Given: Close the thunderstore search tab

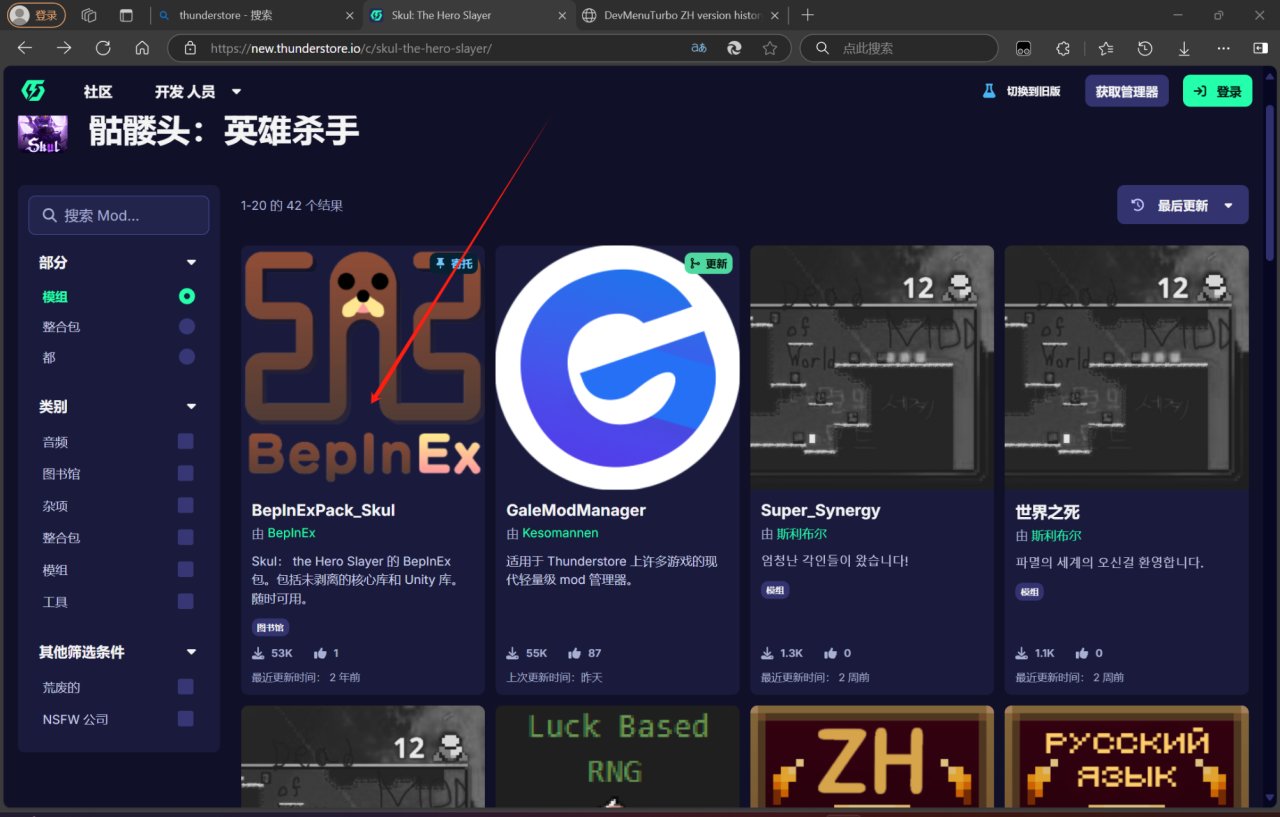Looking at the screenshot, I should tap(348, 16).
